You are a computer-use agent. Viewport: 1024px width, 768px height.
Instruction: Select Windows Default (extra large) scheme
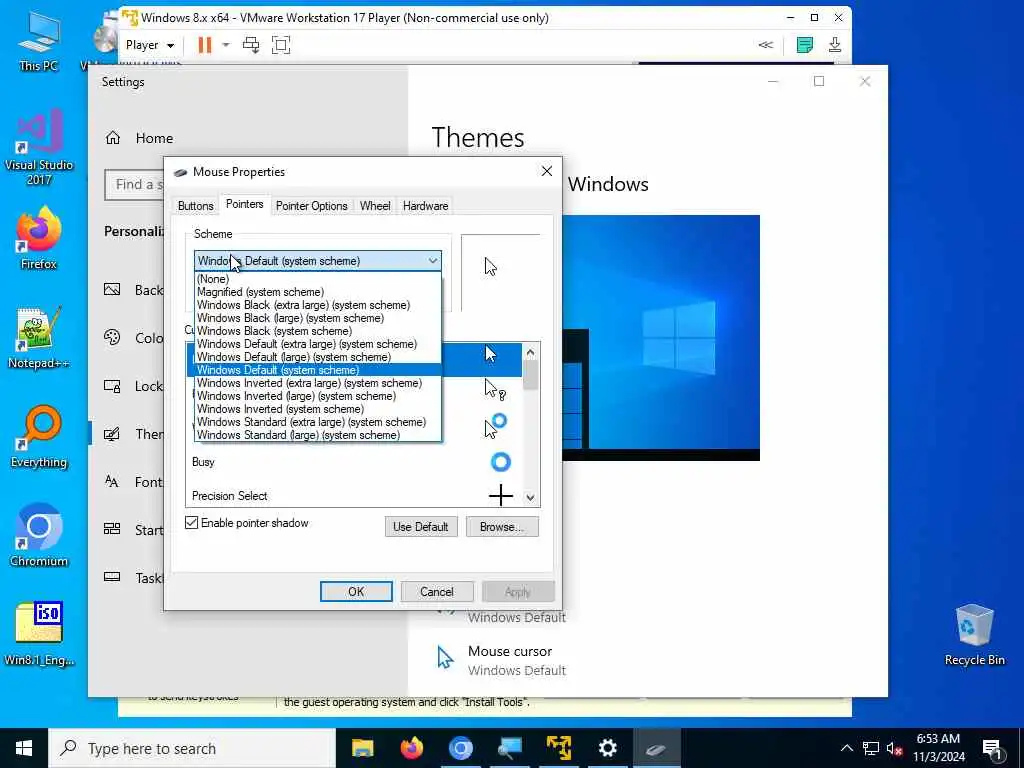click(318, 344)
